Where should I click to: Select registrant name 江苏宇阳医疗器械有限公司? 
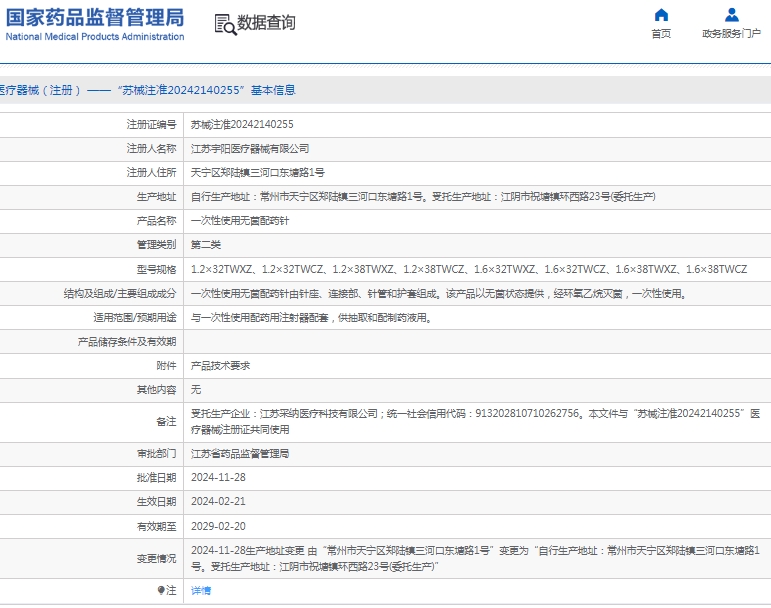coord(250,148)
